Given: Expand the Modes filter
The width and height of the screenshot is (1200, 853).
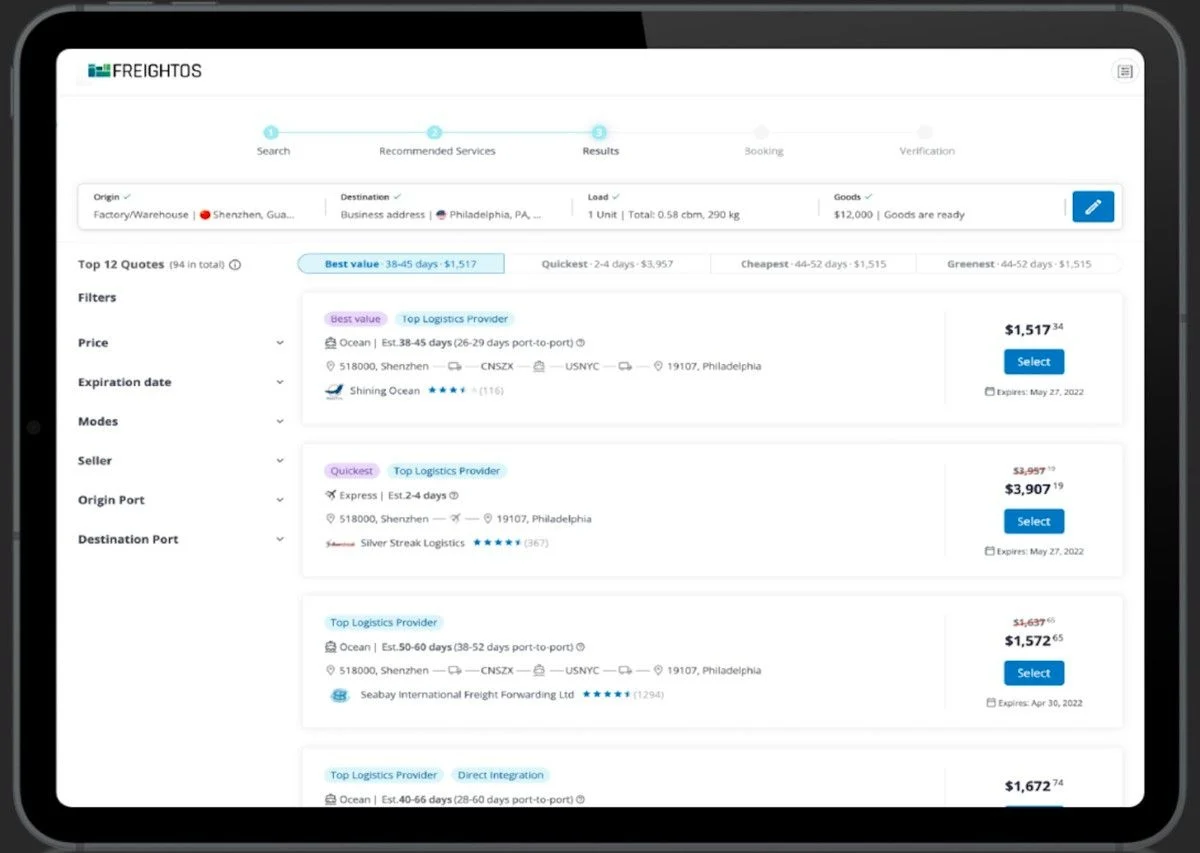Looking at the screenshot, I should point(181,421).
